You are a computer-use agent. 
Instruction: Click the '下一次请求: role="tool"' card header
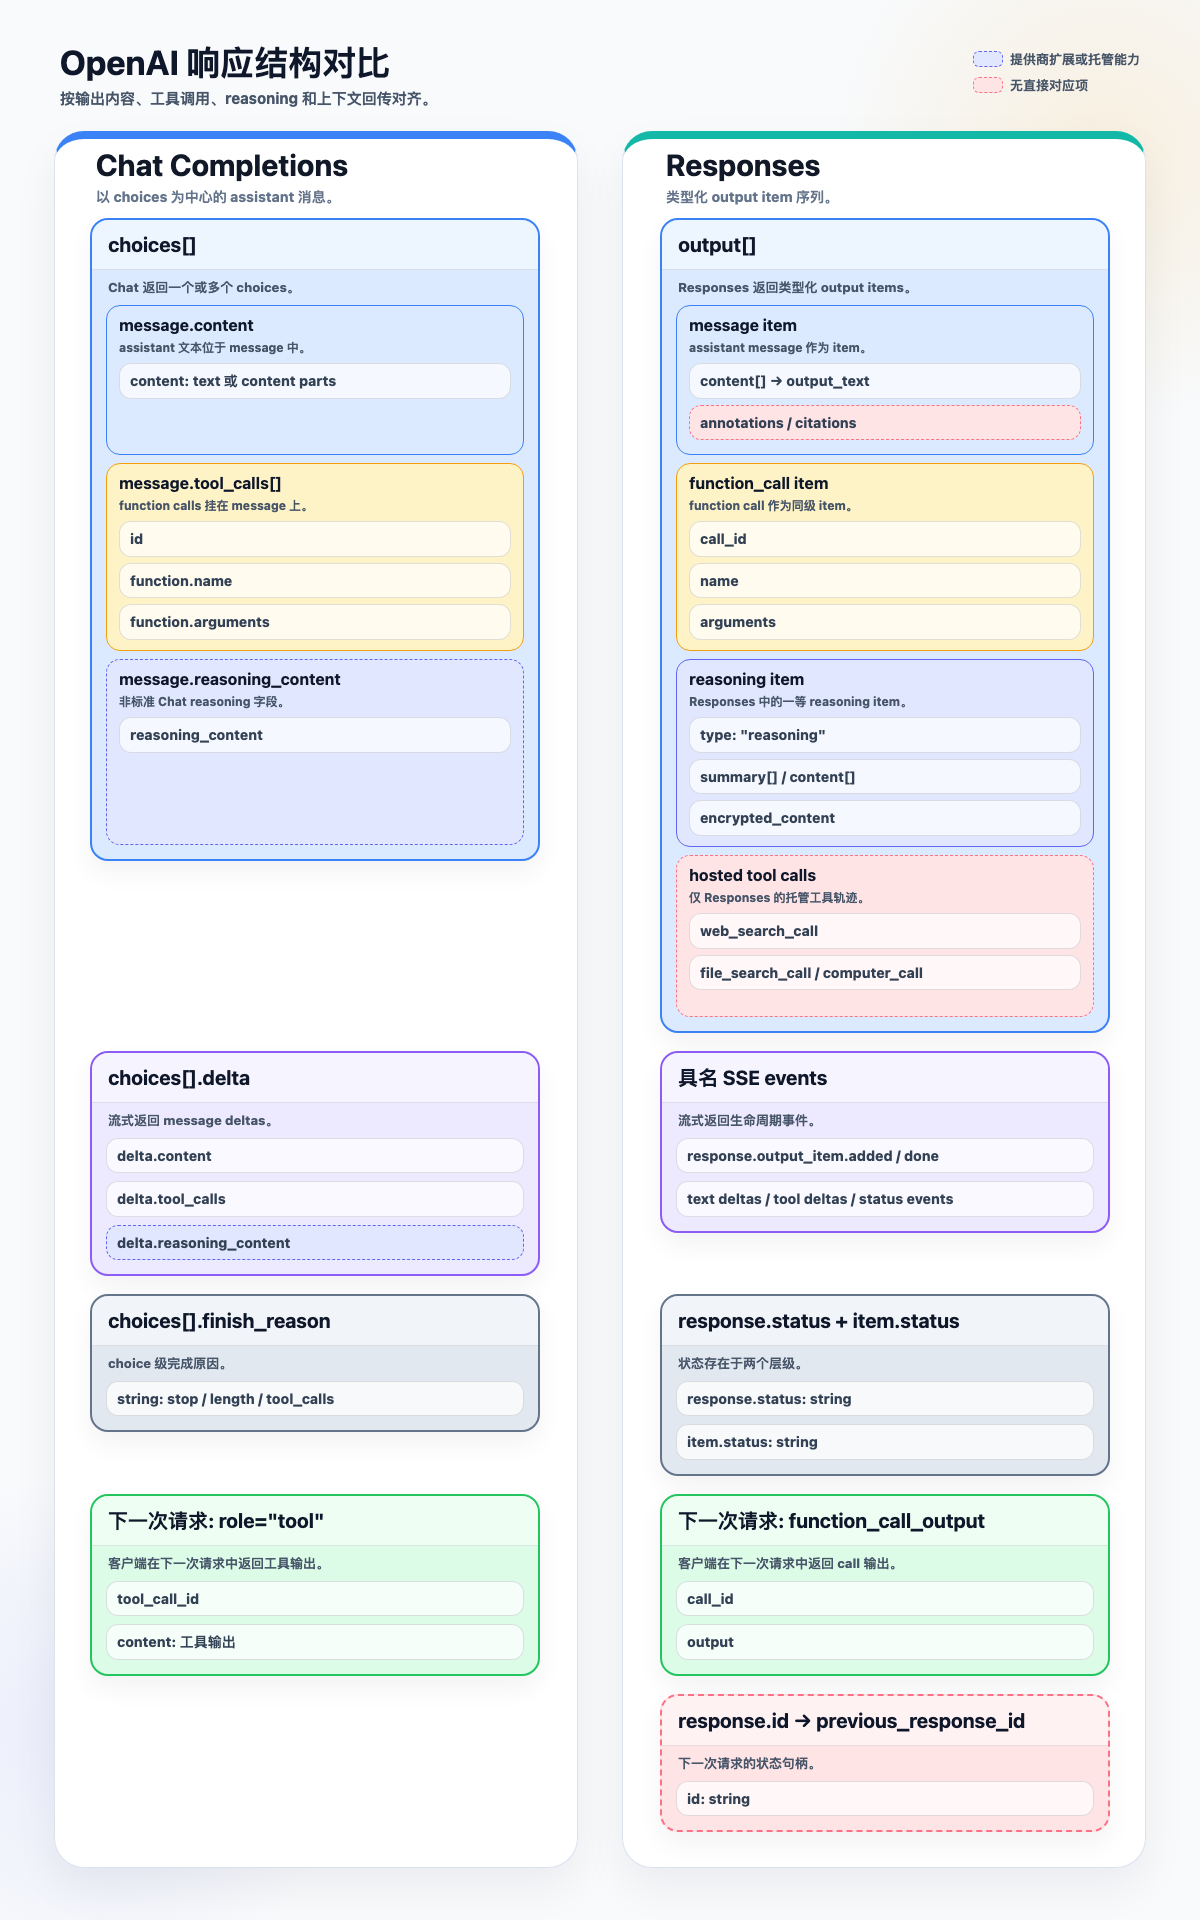(x=315, y=1521)
